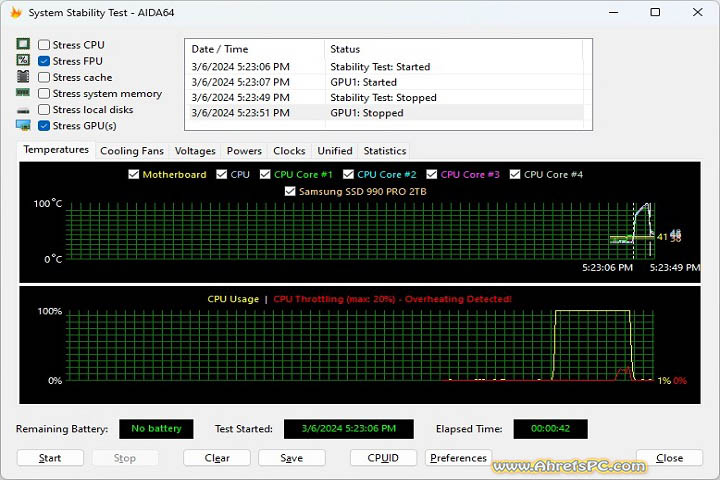Click the 3/6/2024 5:23:51 PM log timestamp
The image size is (720, 480).
tap(241, 113)
